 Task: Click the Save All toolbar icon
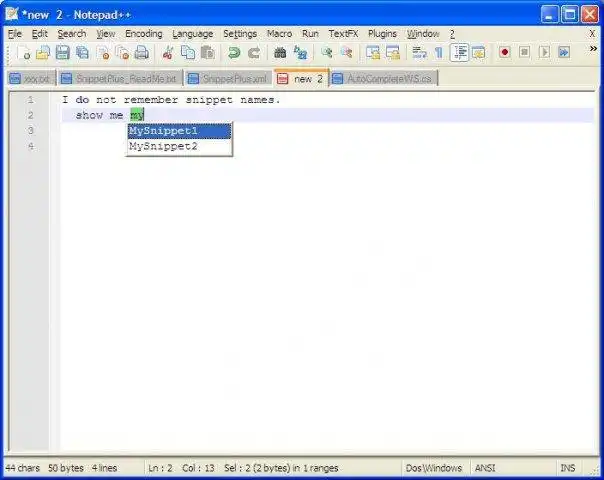coord(82,52)
